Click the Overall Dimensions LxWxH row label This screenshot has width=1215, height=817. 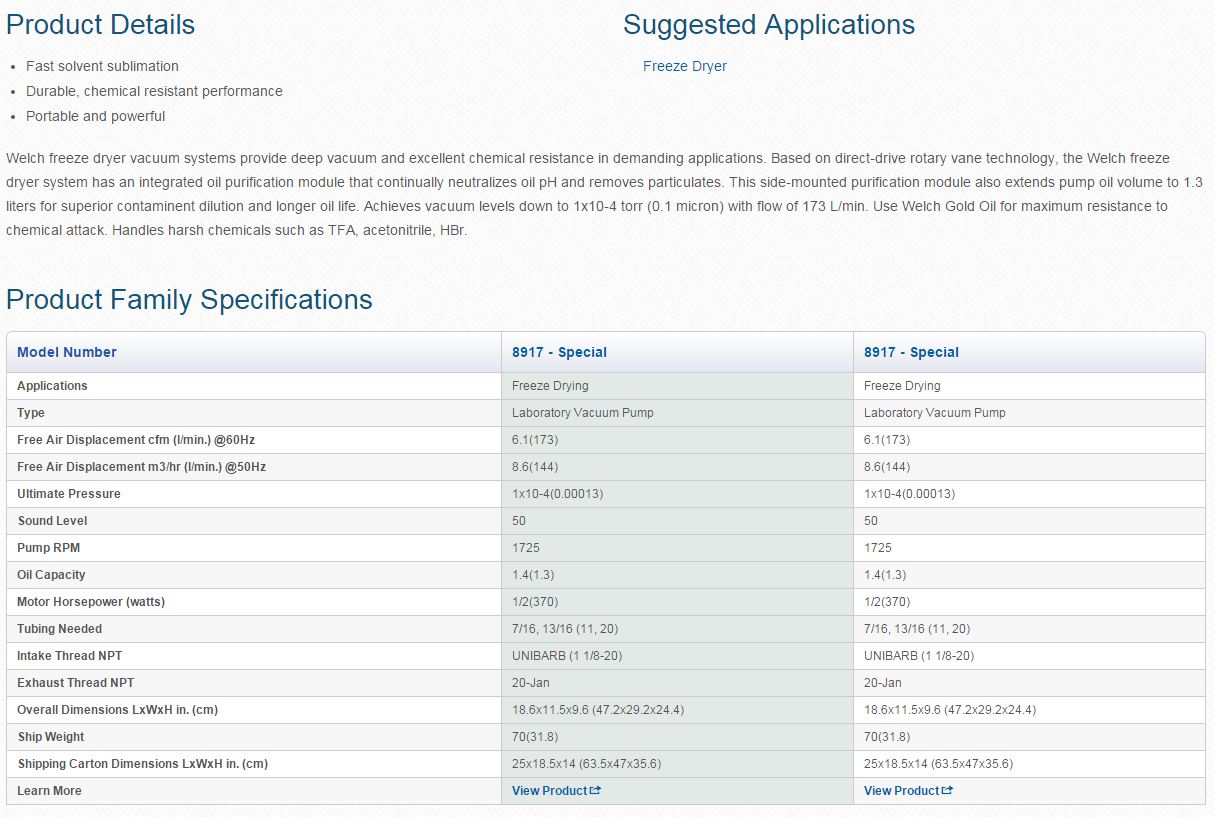[x=117, y=710]
